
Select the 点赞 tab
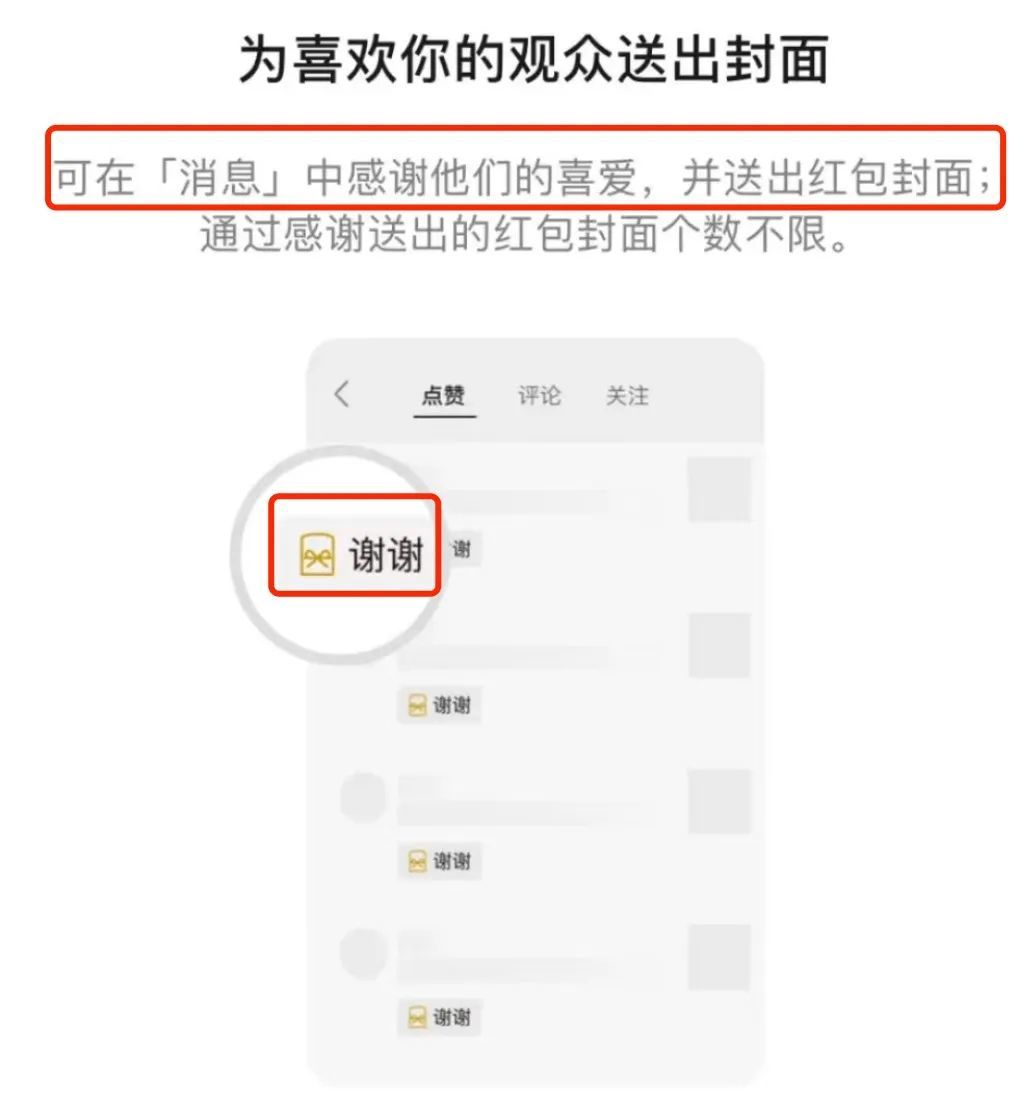pos(443,395)
